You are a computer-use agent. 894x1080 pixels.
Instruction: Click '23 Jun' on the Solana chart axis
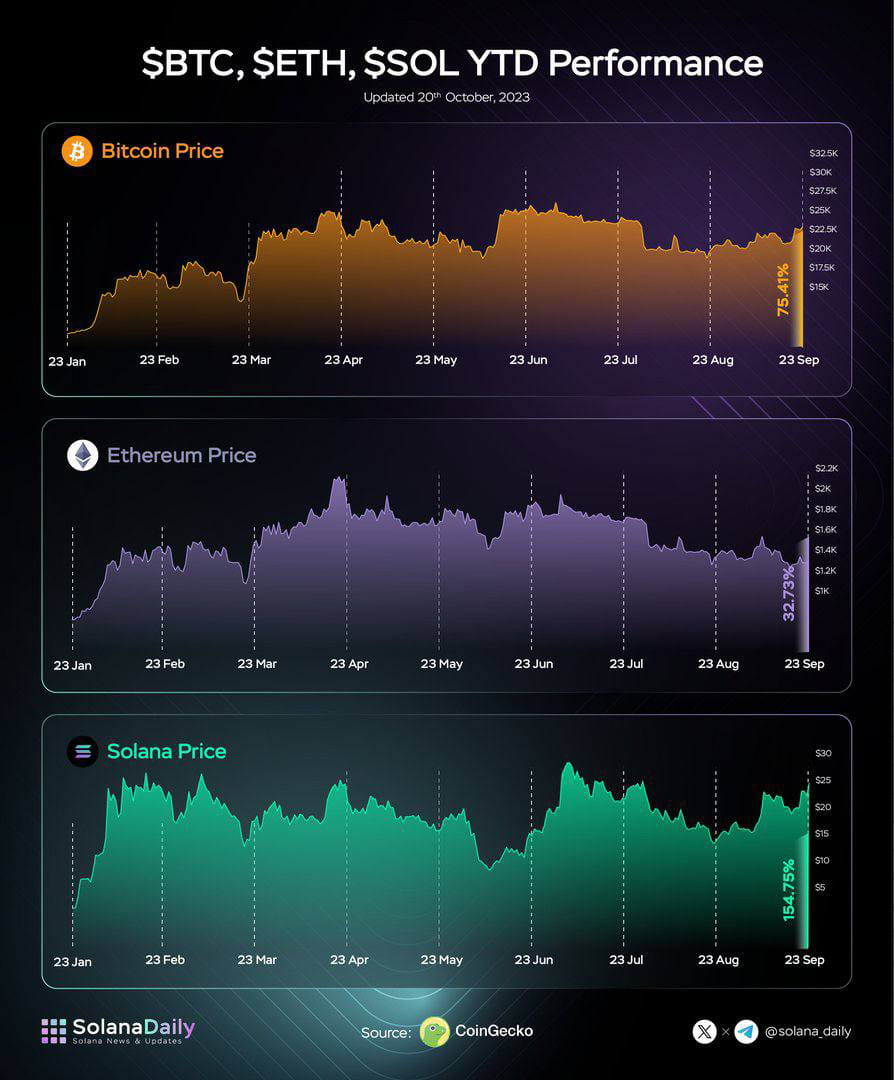(x=534, y=959)
